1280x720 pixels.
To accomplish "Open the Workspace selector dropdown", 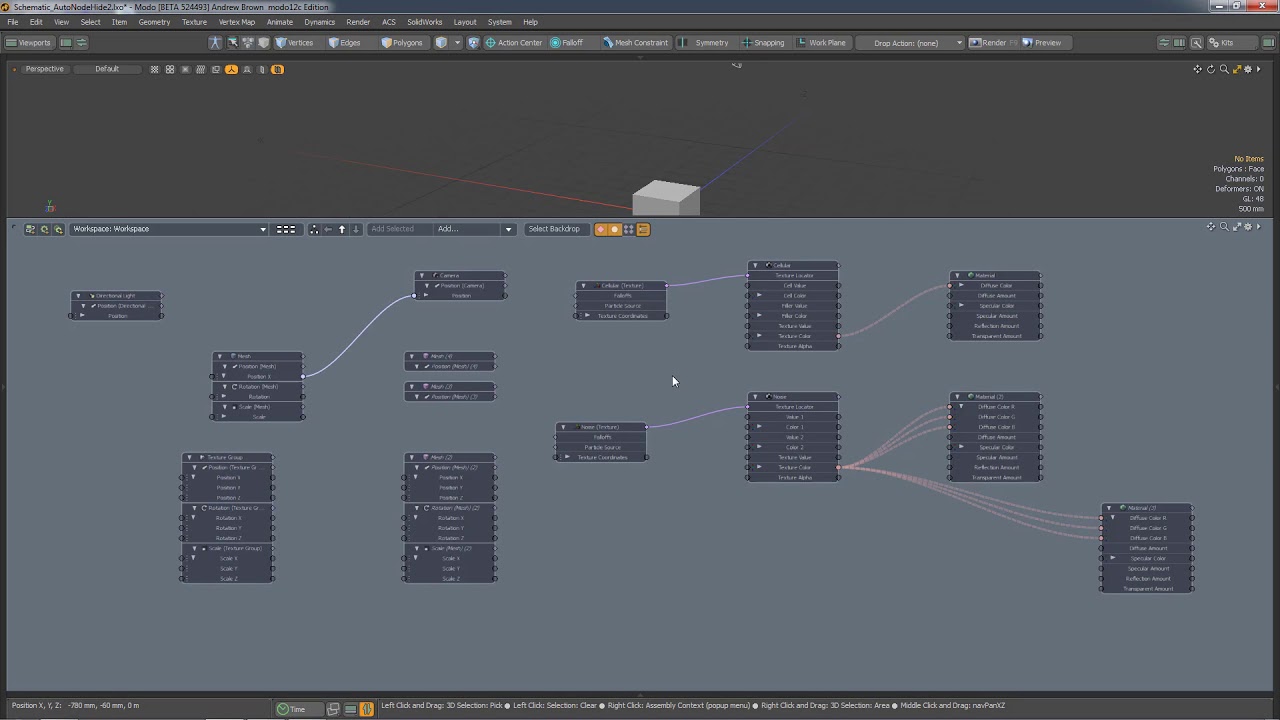I will click(x=169, y=229).
